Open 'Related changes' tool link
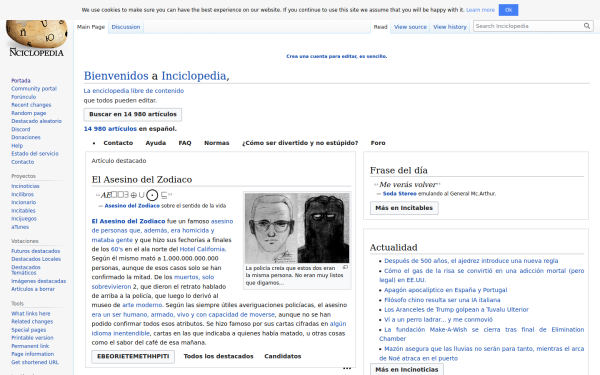Viewport: 600px width, 375px height. coord(32,322)
